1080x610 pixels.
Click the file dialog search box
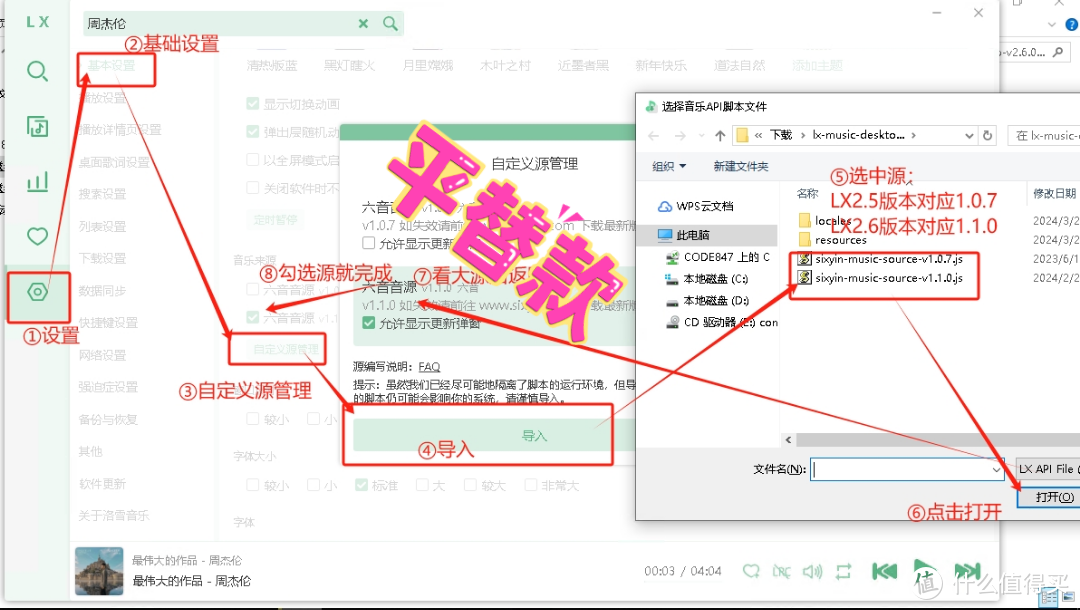(x=1043, y=136)
